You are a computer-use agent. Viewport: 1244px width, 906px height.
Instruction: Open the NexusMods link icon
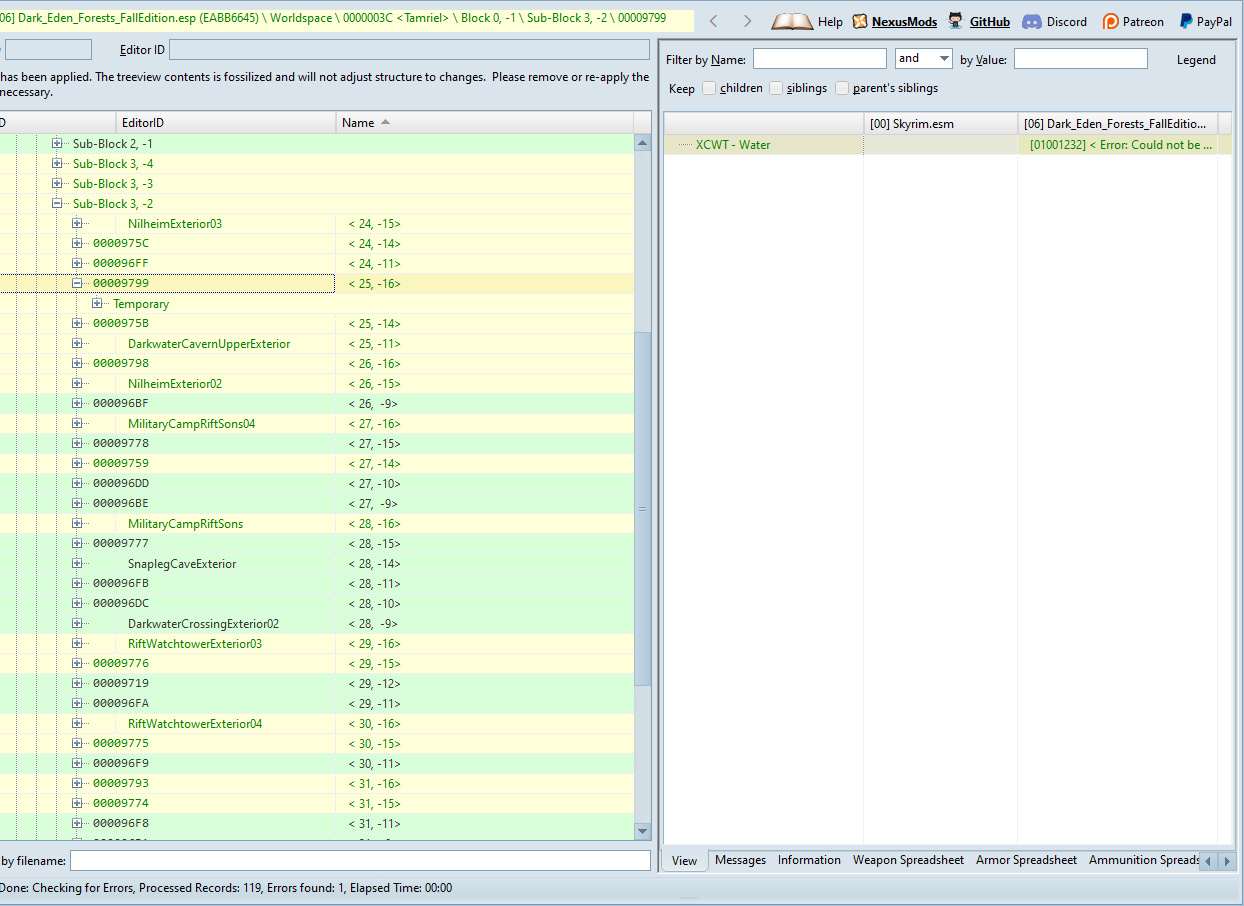pyautogui.click(x=860, y=21)
